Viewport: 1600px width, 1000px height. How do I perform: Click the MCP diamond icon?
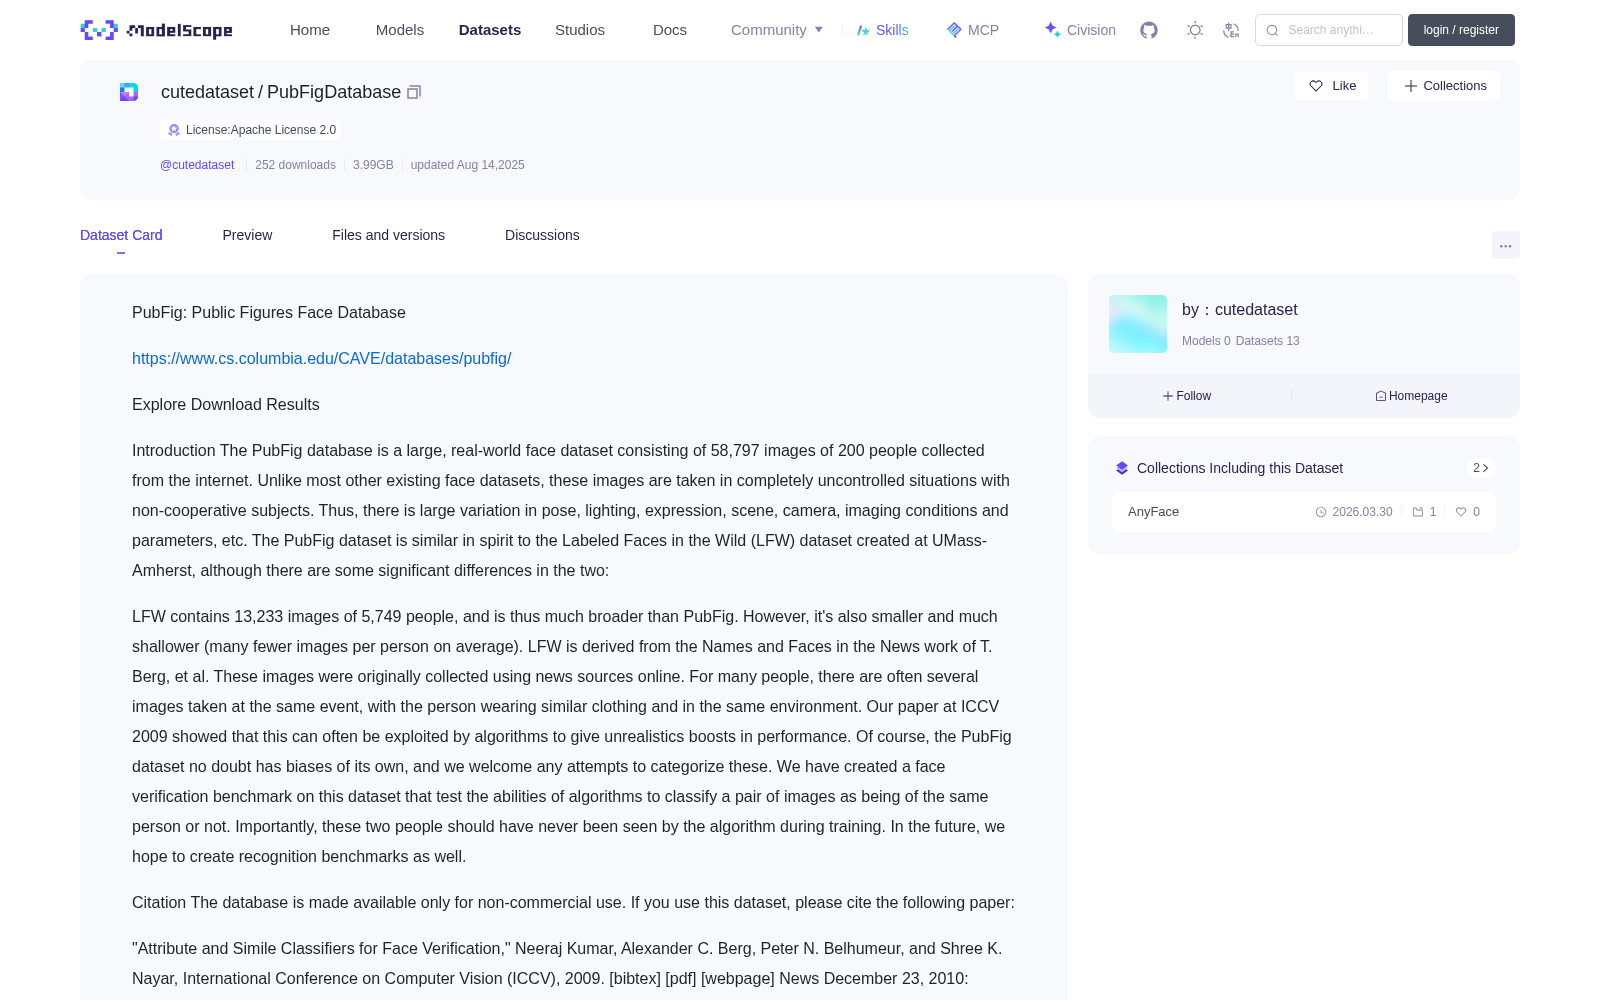coord(954,30)
